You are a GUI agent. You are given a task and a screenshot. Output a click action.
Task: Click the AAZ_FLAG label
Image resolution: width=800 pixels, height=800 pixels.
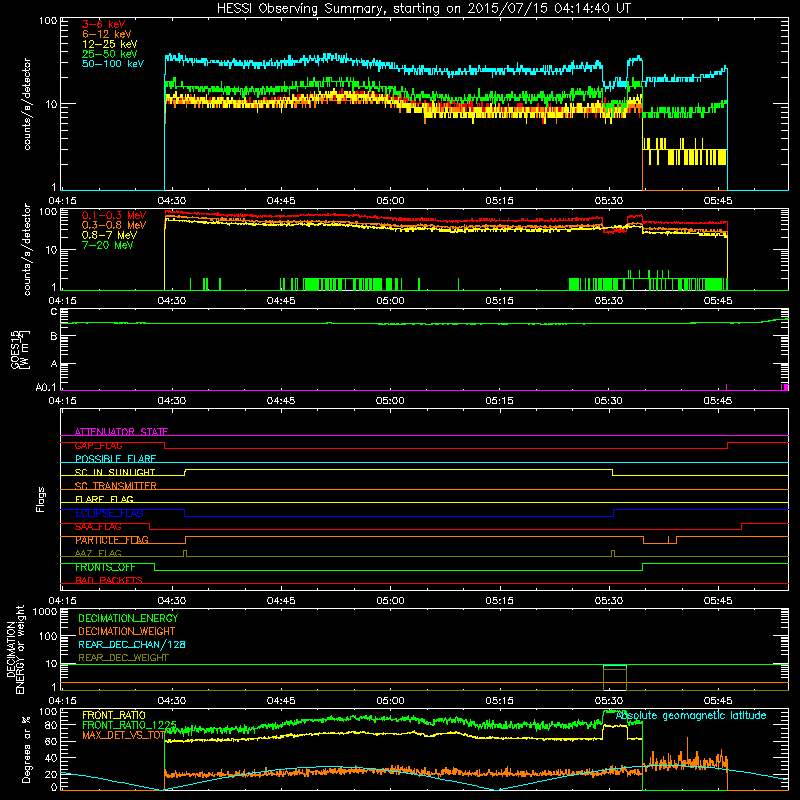98,554
